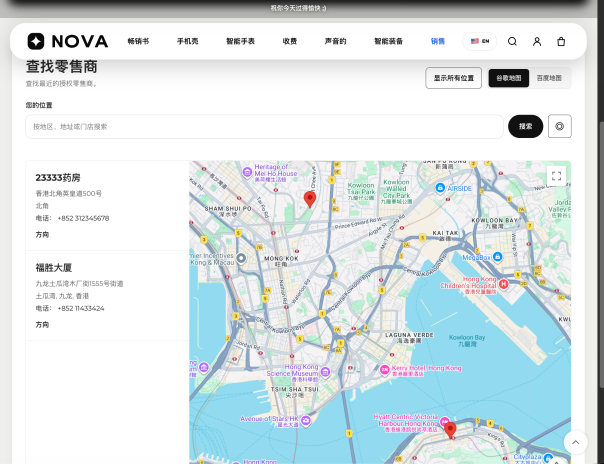Click red map pin near Hyatt Centric

(450, 430)
